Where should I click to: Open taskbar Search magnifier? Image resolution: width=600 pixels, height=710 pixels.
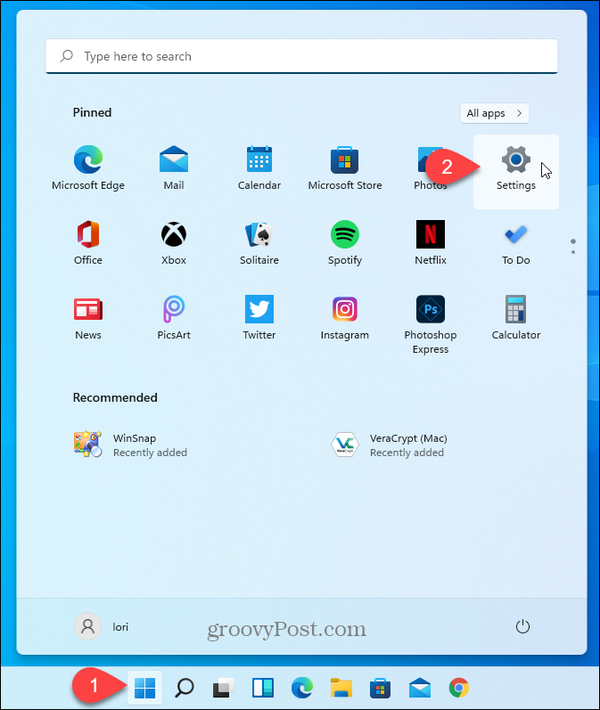[x=184, y=688]
